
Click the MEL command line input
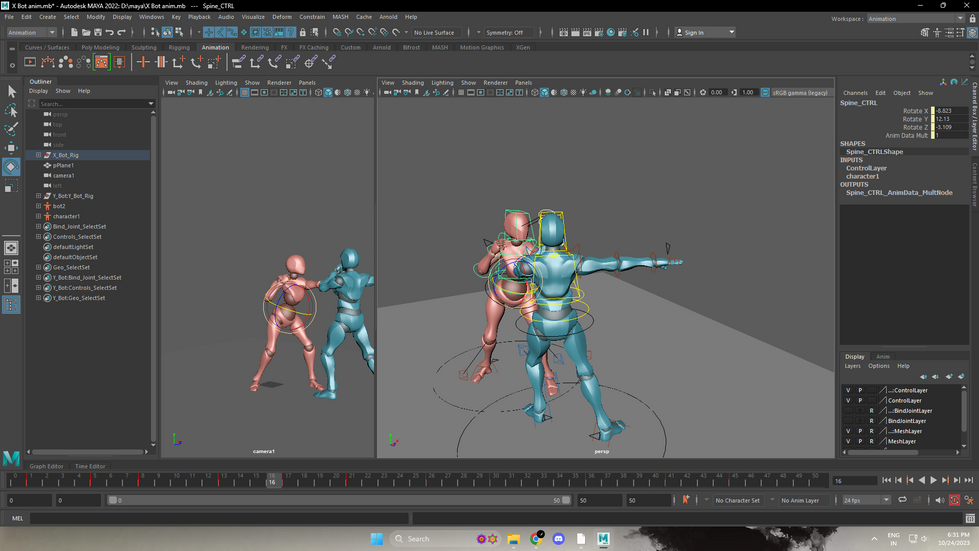point(219,518)
